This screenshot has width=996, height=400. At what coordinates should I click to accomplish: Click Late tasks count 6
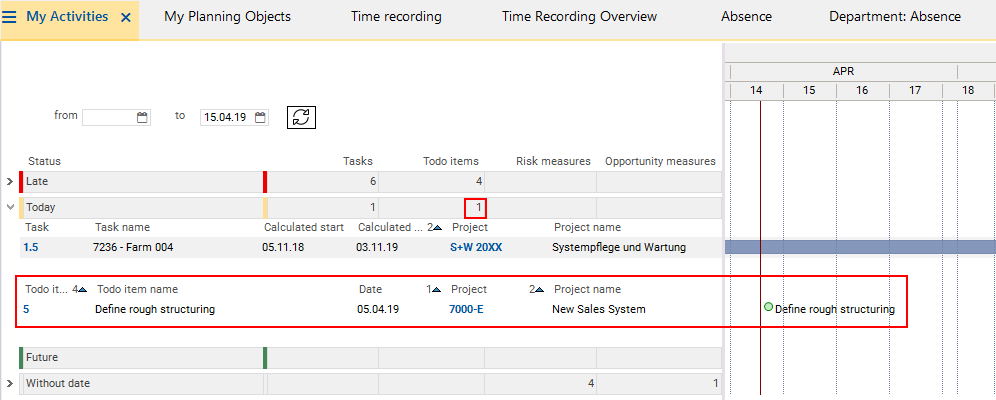(372, 182)
